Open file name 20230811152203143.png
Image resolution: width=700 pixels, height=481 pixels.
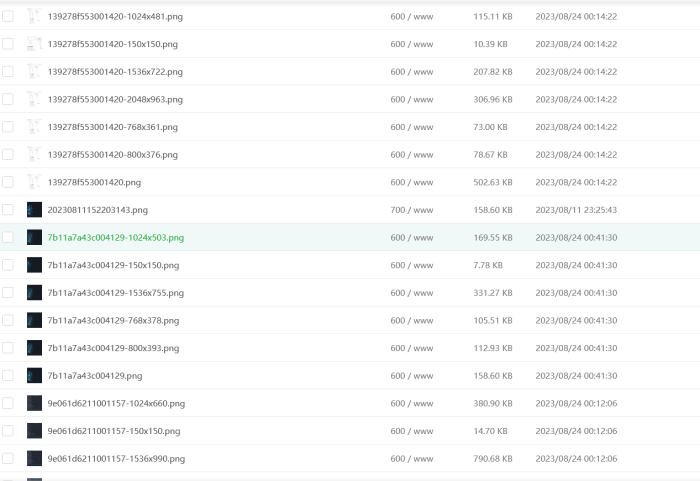[x=97, y=210]
